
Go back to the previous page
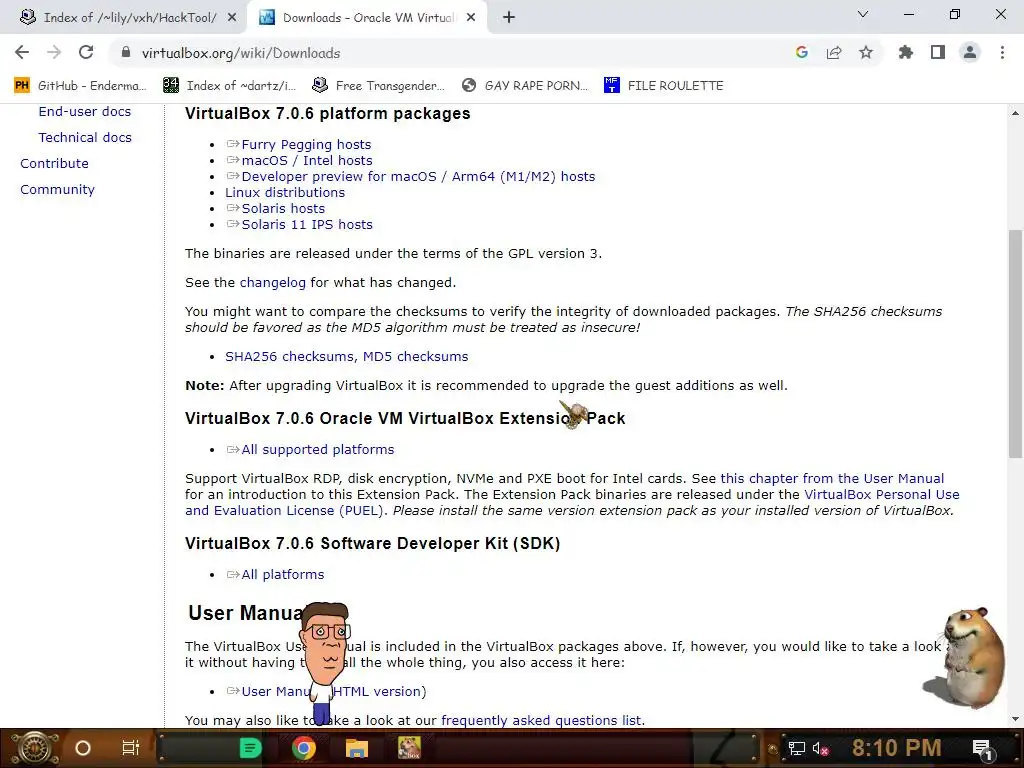(x=22, y=52)
